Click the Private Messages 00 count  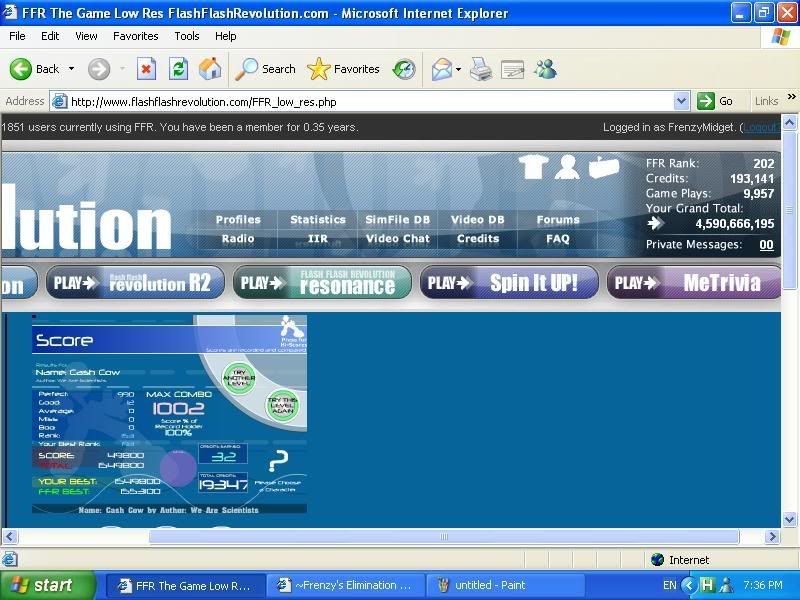coord(766,244)
